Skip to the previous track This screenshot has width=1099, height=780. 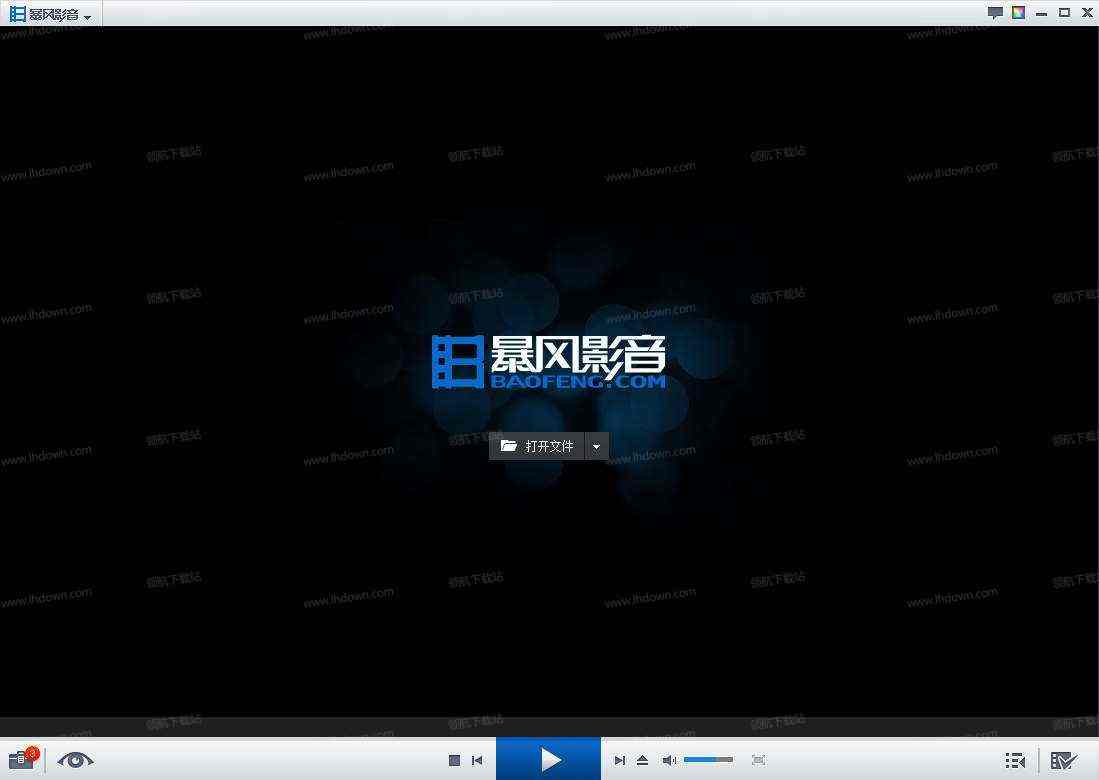(478, 761)
